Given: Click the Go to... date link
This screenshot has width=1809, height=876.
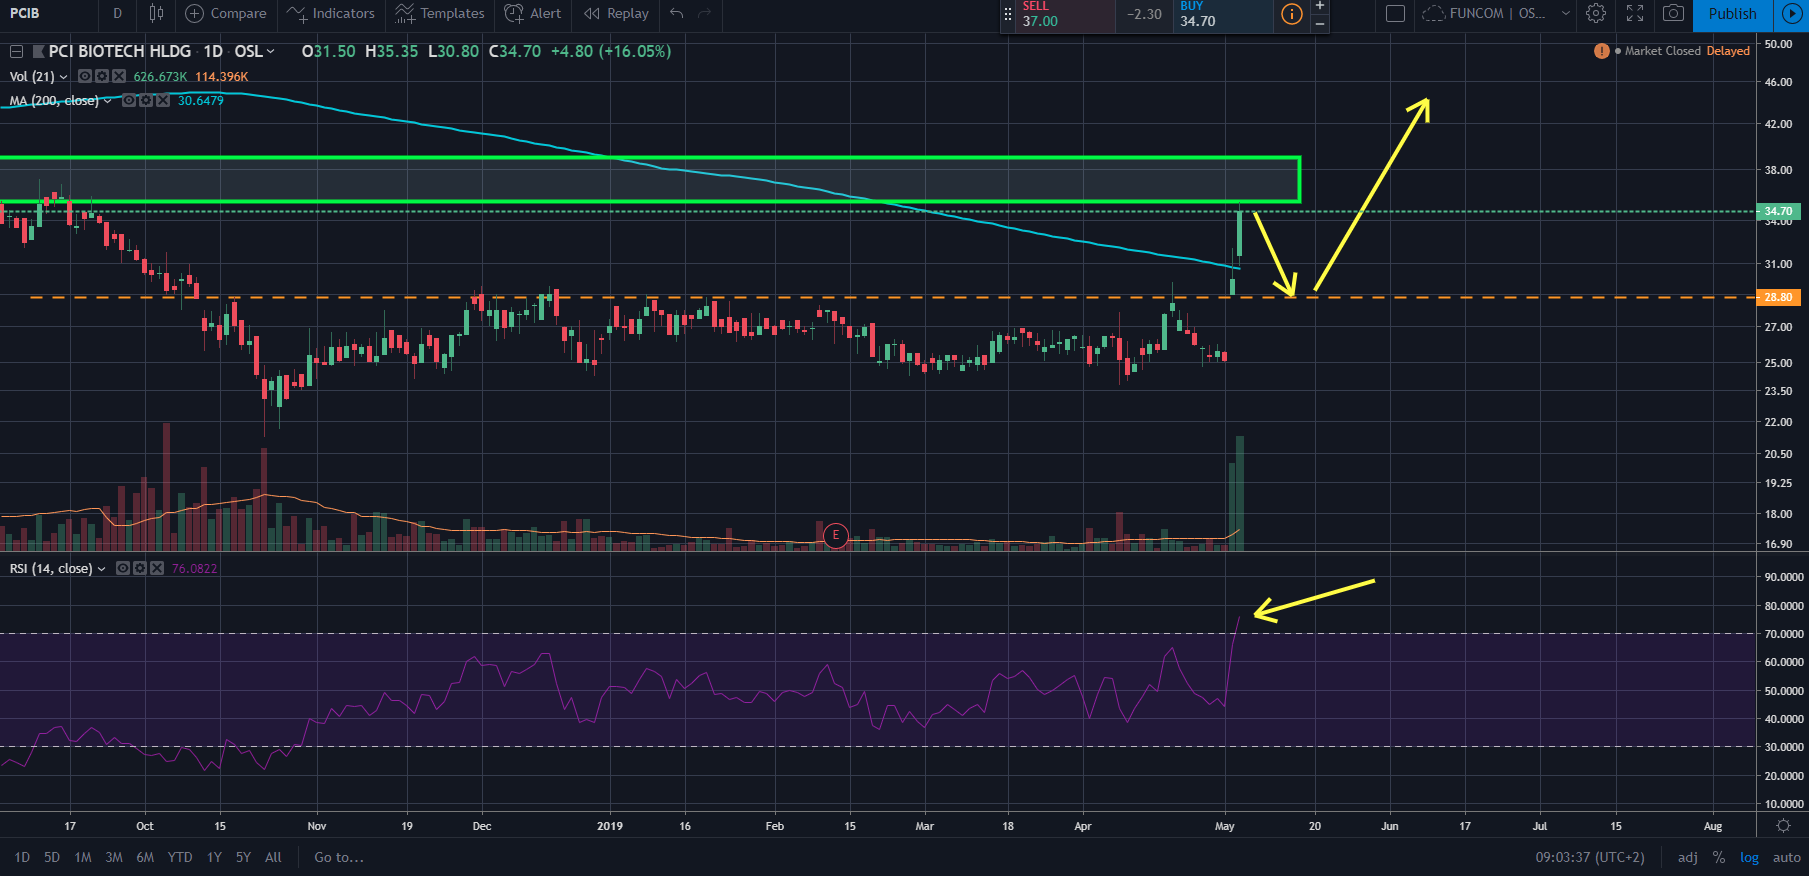Looking at the screenshot, I should (338, 857).
